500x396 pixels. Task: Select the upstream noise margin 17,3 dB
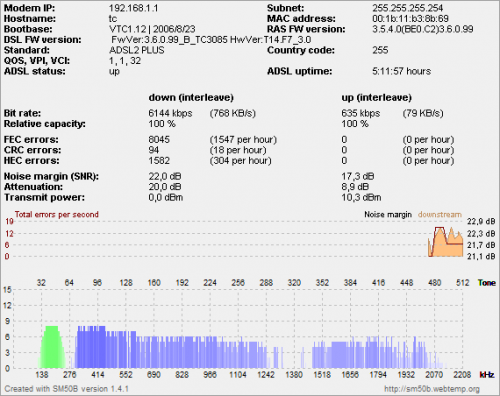coord(358,177)
